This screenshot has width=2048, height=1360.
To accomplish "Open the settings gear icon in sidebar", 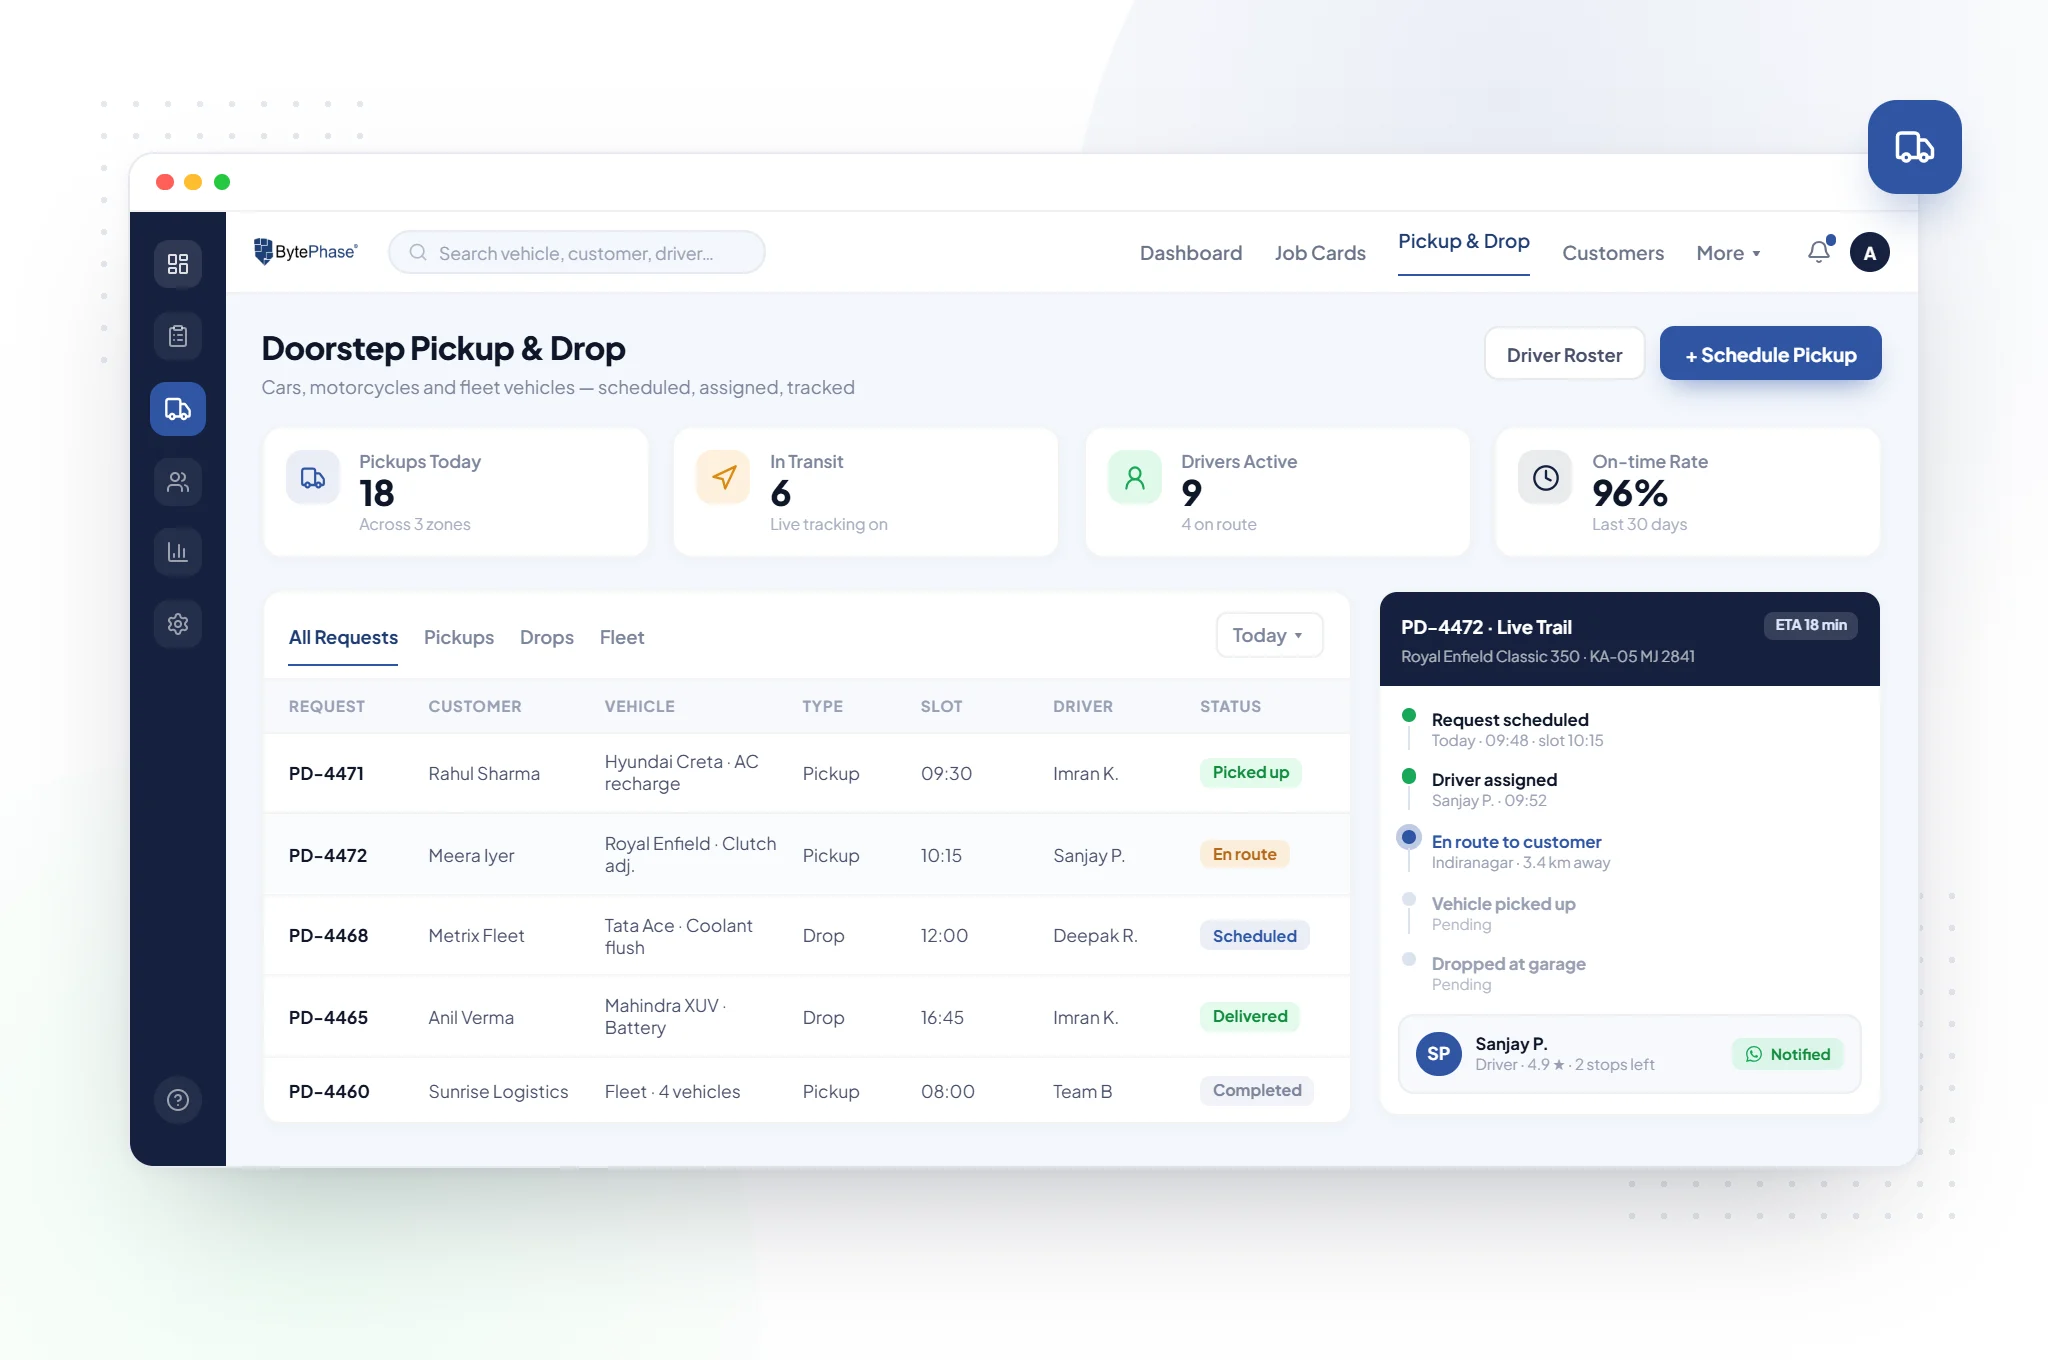I will pyautogui.click(x=178, y=624).
